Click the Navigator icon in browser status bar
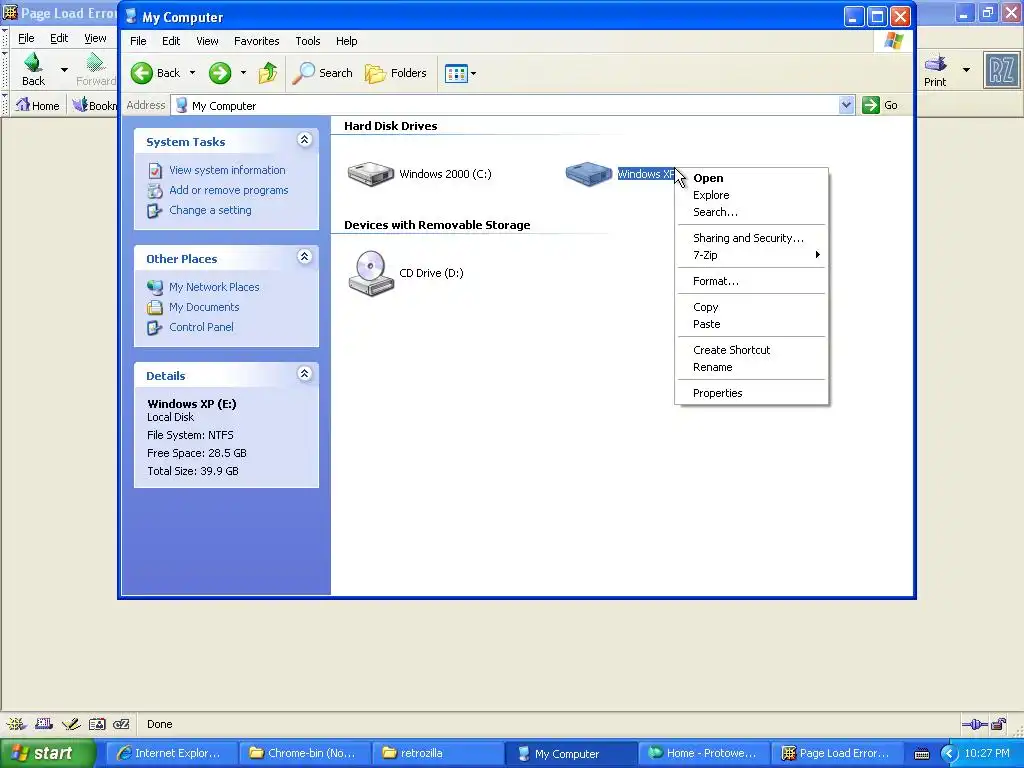This screenshot has width=1024, height=768. point(16,724)
